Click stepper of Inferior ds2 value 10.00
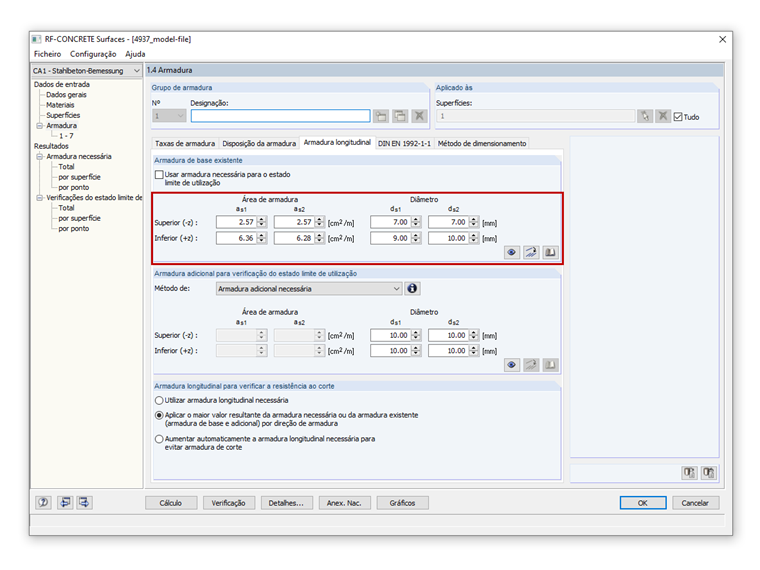Viewport: 760px width, 570px height. tap(474, 238)
